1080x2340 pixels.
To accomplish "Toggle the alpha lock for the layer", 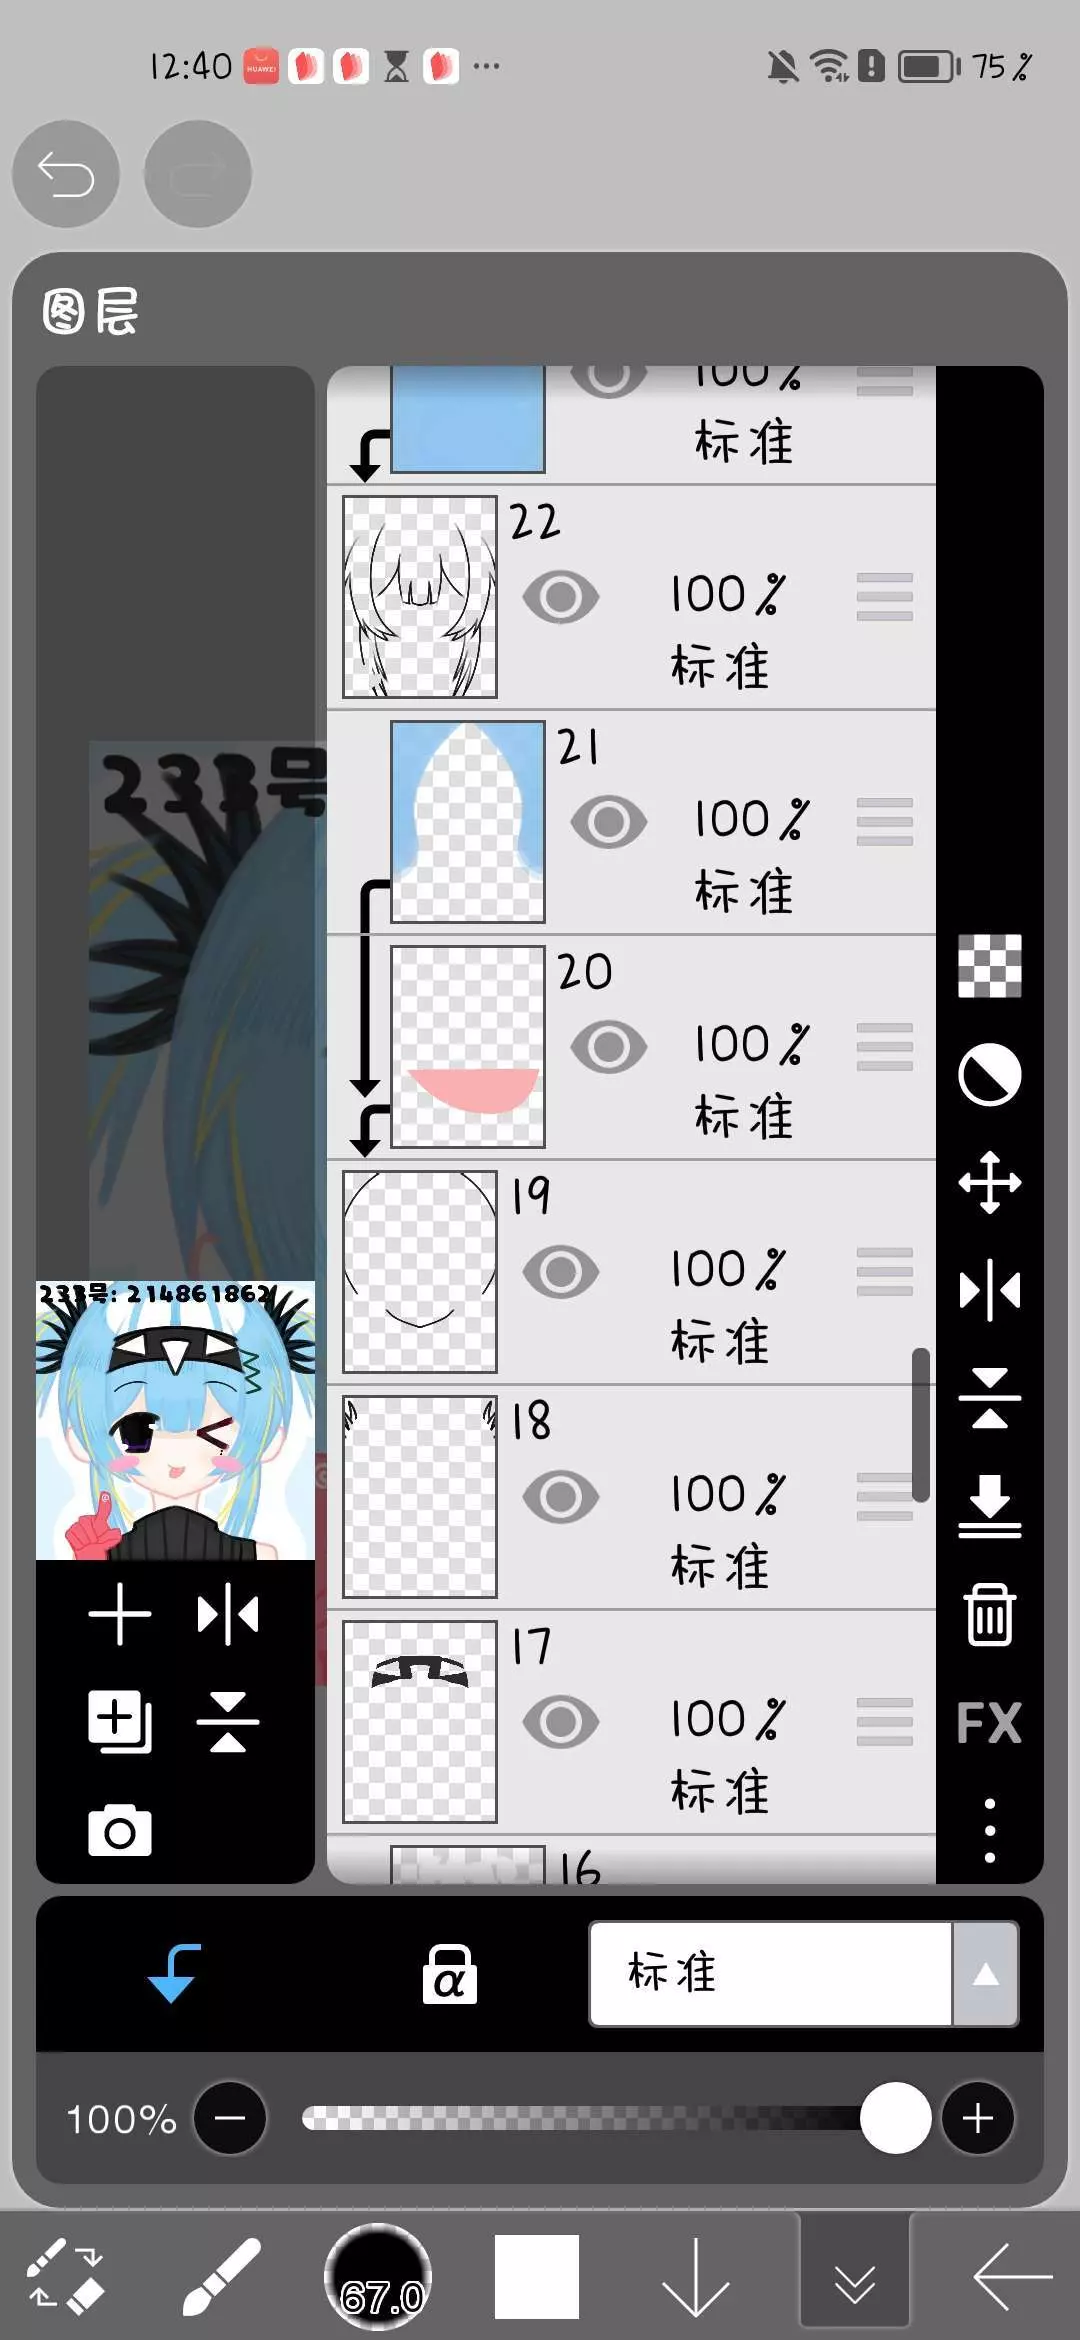I will [x=449, y=1974].
